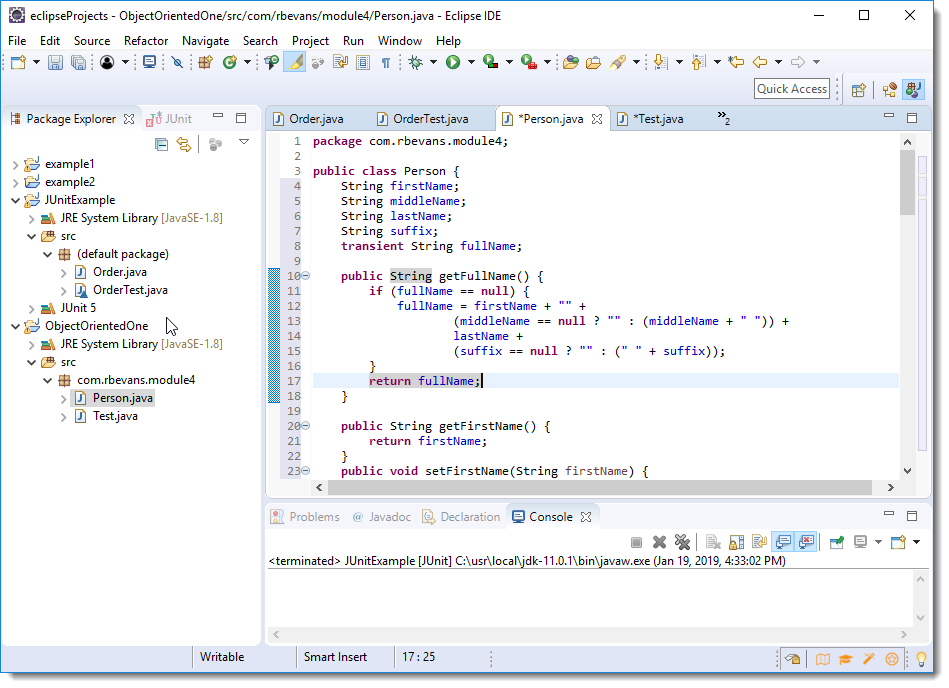Expand the example2 project node
Screen dimensions: 949x688
(x=15, y=183)
